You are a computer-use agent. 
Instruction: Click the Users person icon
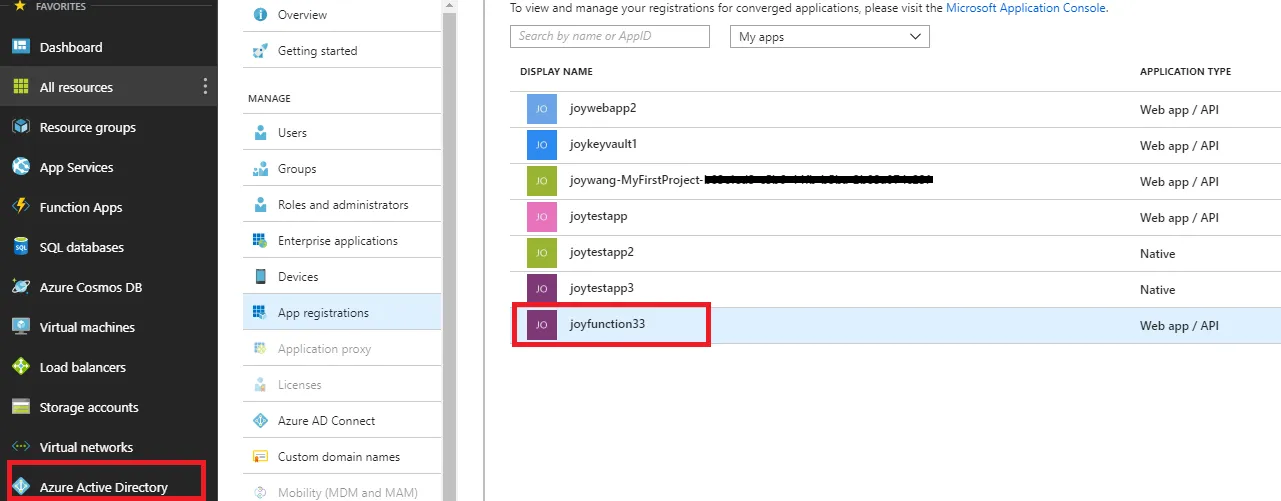coord(261,133)
